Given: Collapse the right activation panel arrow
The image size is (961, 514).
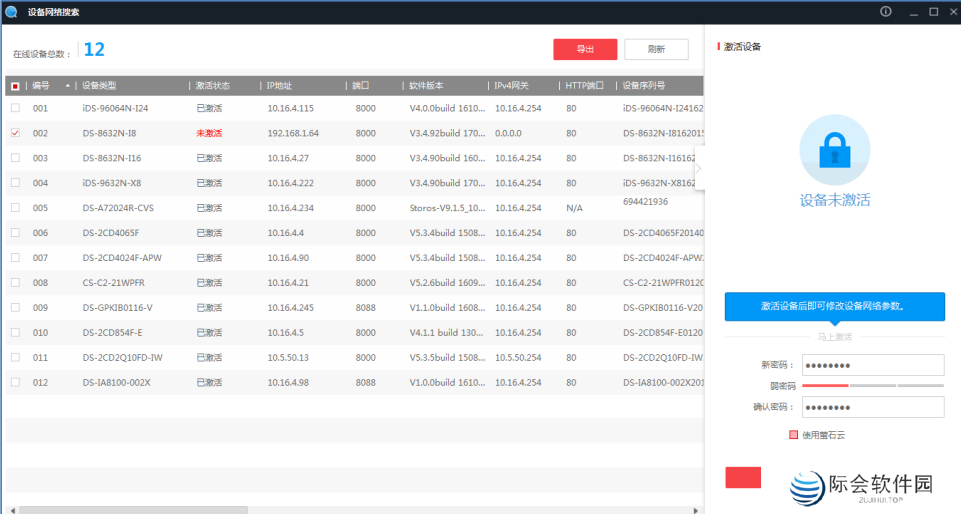Looking at the screenshot, I should pos(698,168).
